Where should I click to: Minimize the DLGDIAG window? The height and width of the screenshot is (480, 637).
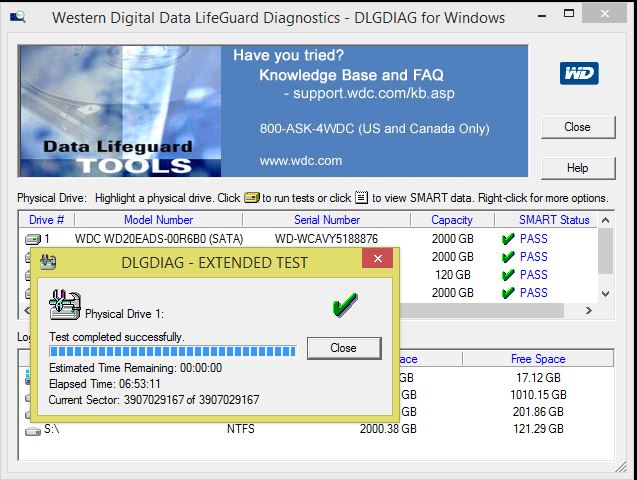542,16
